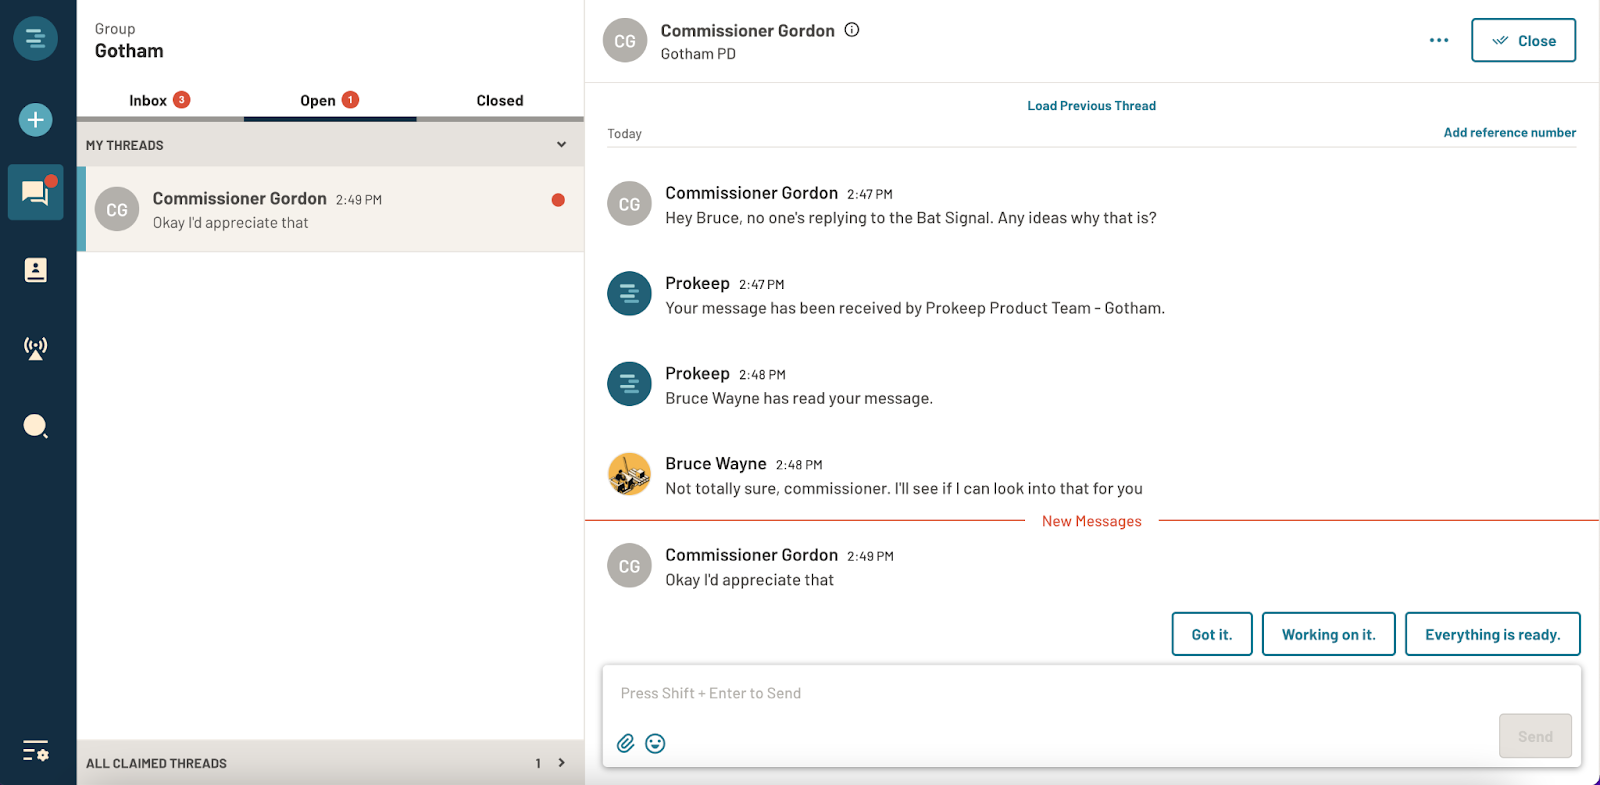Viewport: 1600px width, 785px height.
Task: Send the 'Got it.' quick reply
Action: pyautogui.click(x=1212, y=634)
